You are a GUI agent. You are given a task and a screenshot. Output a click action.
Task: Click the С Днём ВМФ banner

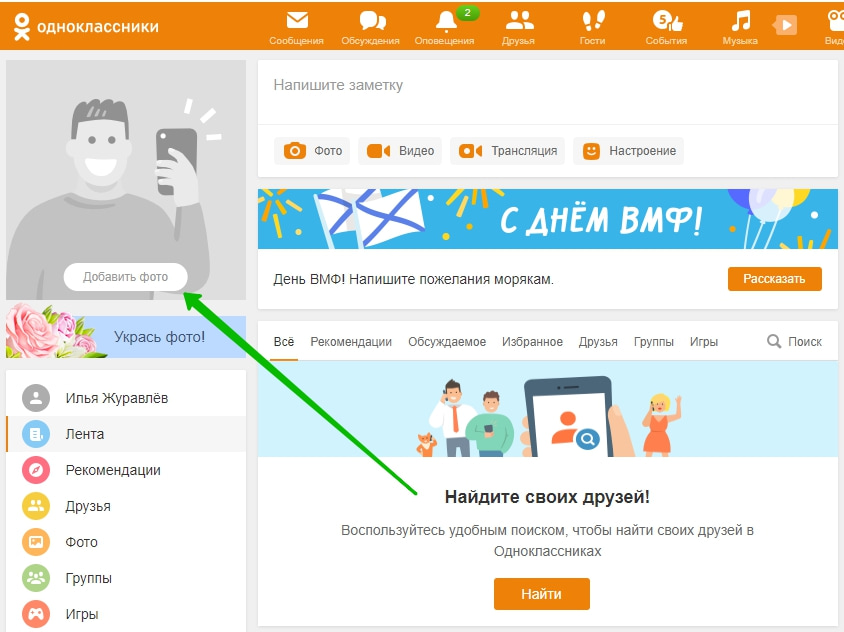548,219
